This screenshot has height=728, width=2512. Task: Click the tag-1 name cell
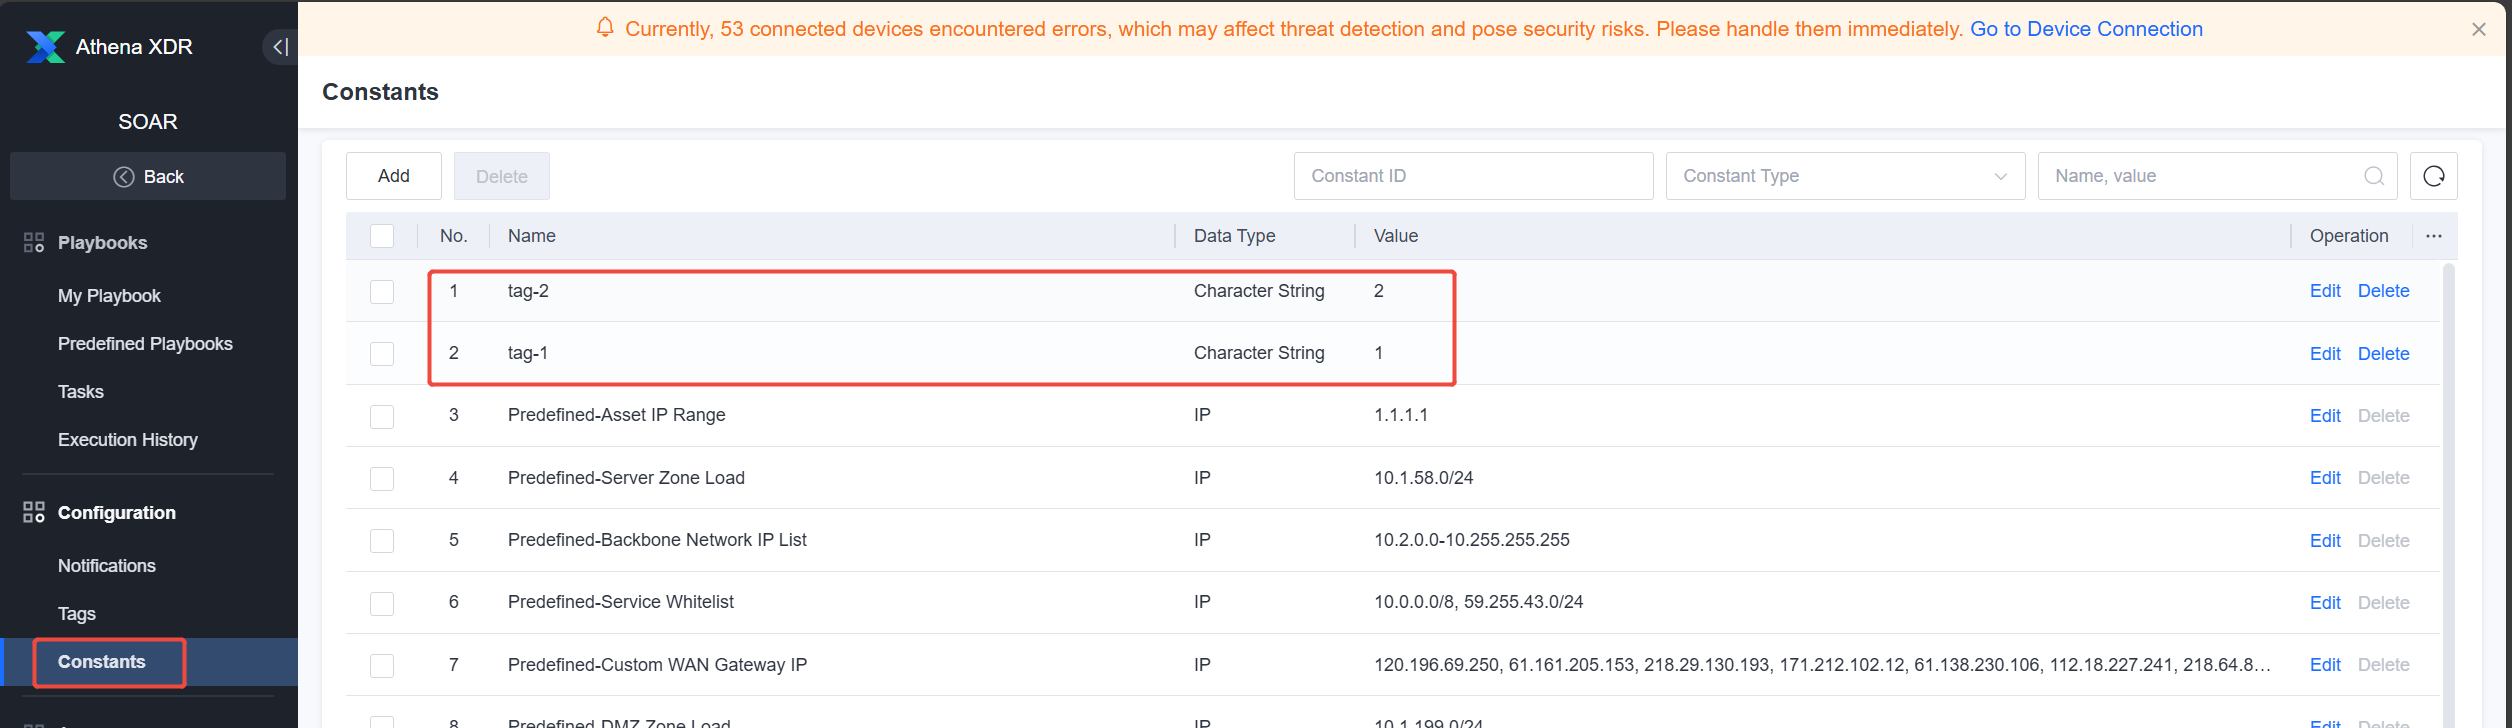point(528,353)
